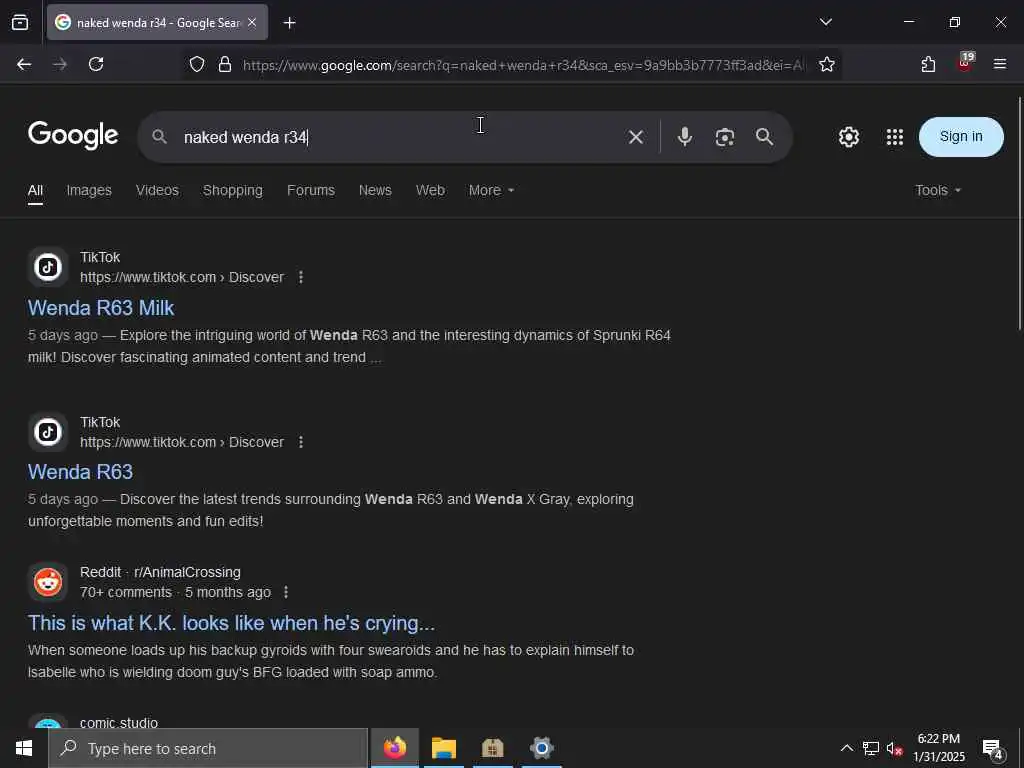This screenshot has width=1024, height=768.
Task: Open File Explorer from the taskbar
Action: (x=443, y=748)
